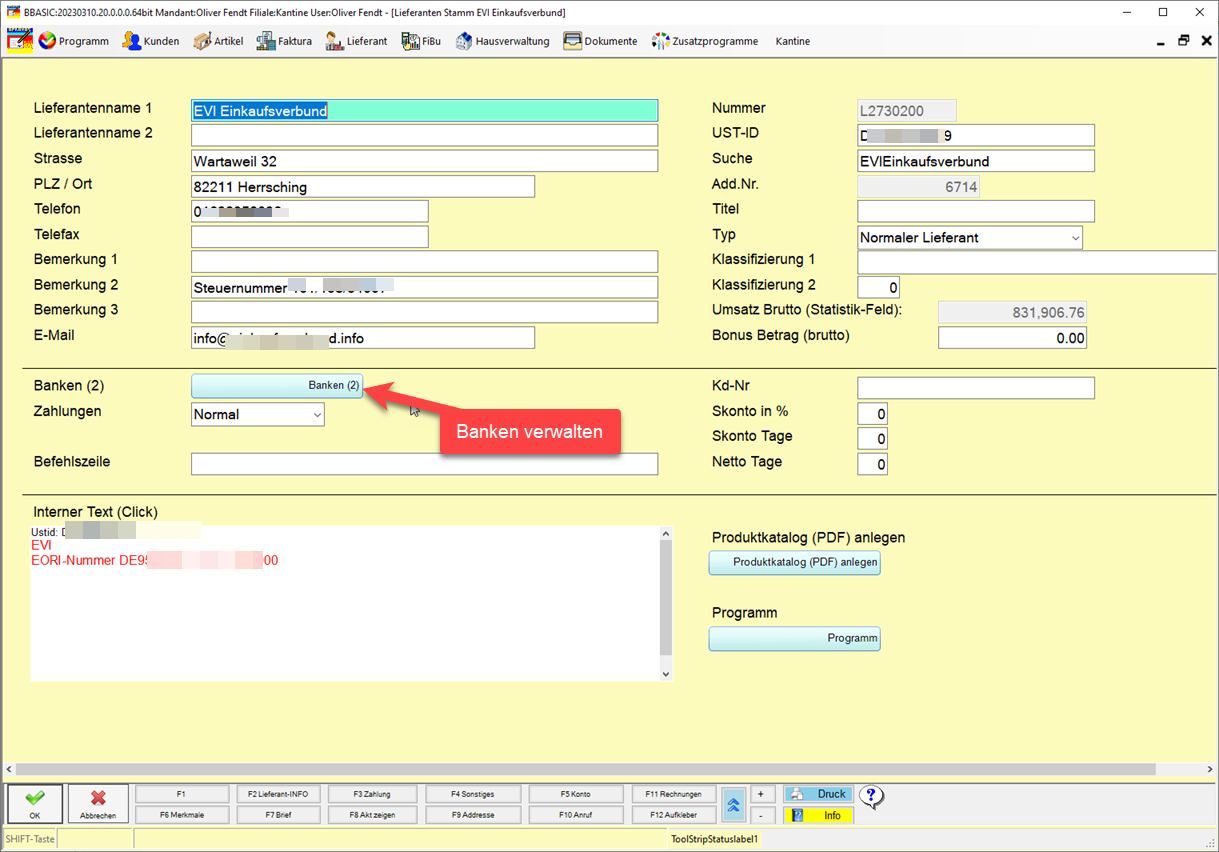
Task: Click the Druck printer button
Action: pos(818,794)
